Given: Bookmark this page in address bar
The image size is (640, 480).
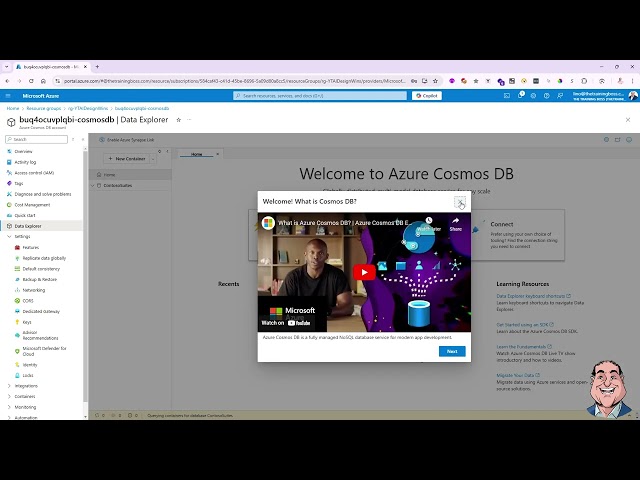Looking at the screenshot, I should [x=436, y=81].
